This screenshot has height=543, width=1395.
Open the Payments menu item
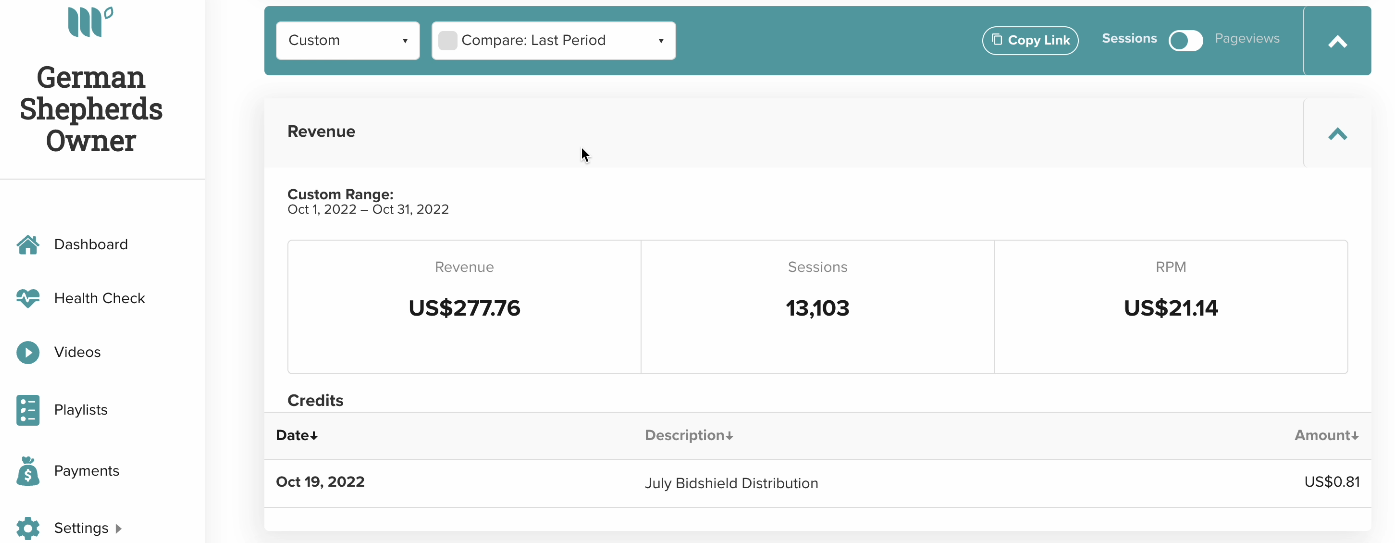click(87, 471)
